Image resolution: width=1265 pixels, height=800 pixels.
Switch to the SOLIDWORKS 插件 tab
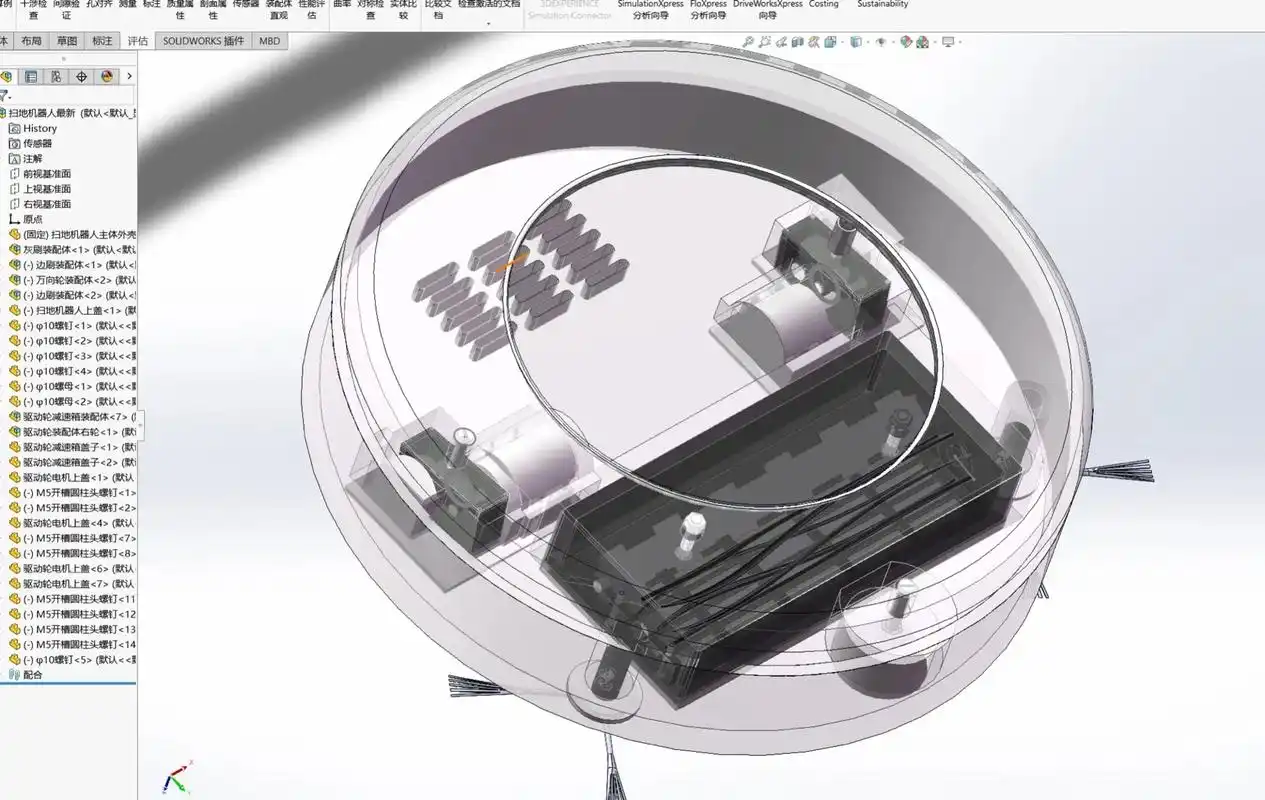203,41
